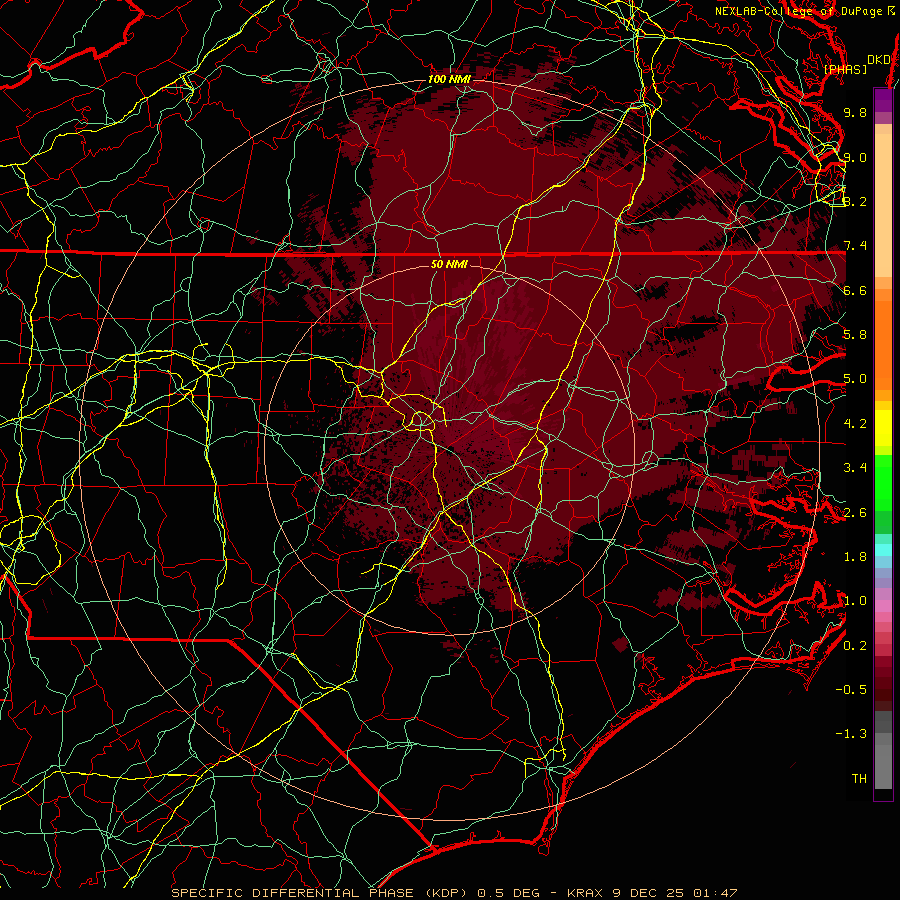Click the "100 NMI" range ring label
Image resolution: width=900 pixels, height=900 pixels.
[449, 79]
